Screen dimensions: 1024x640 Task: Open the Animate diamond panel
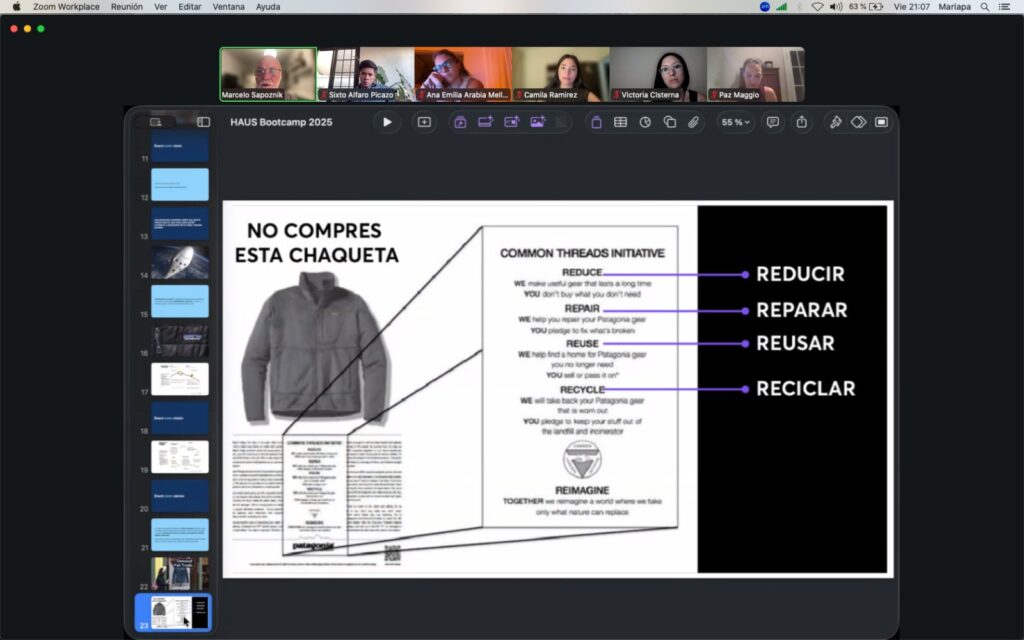tap(858, 122)
